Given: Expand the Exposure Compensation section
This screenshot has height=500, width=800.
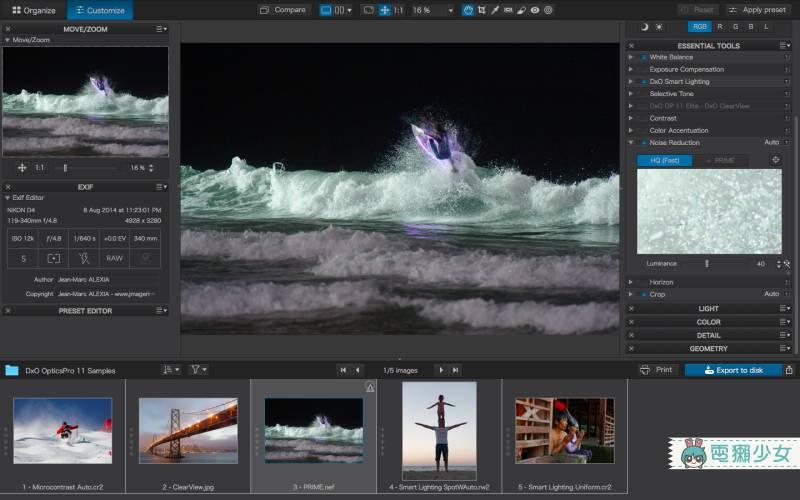Looking at the screenshot, I should [631, 70].
